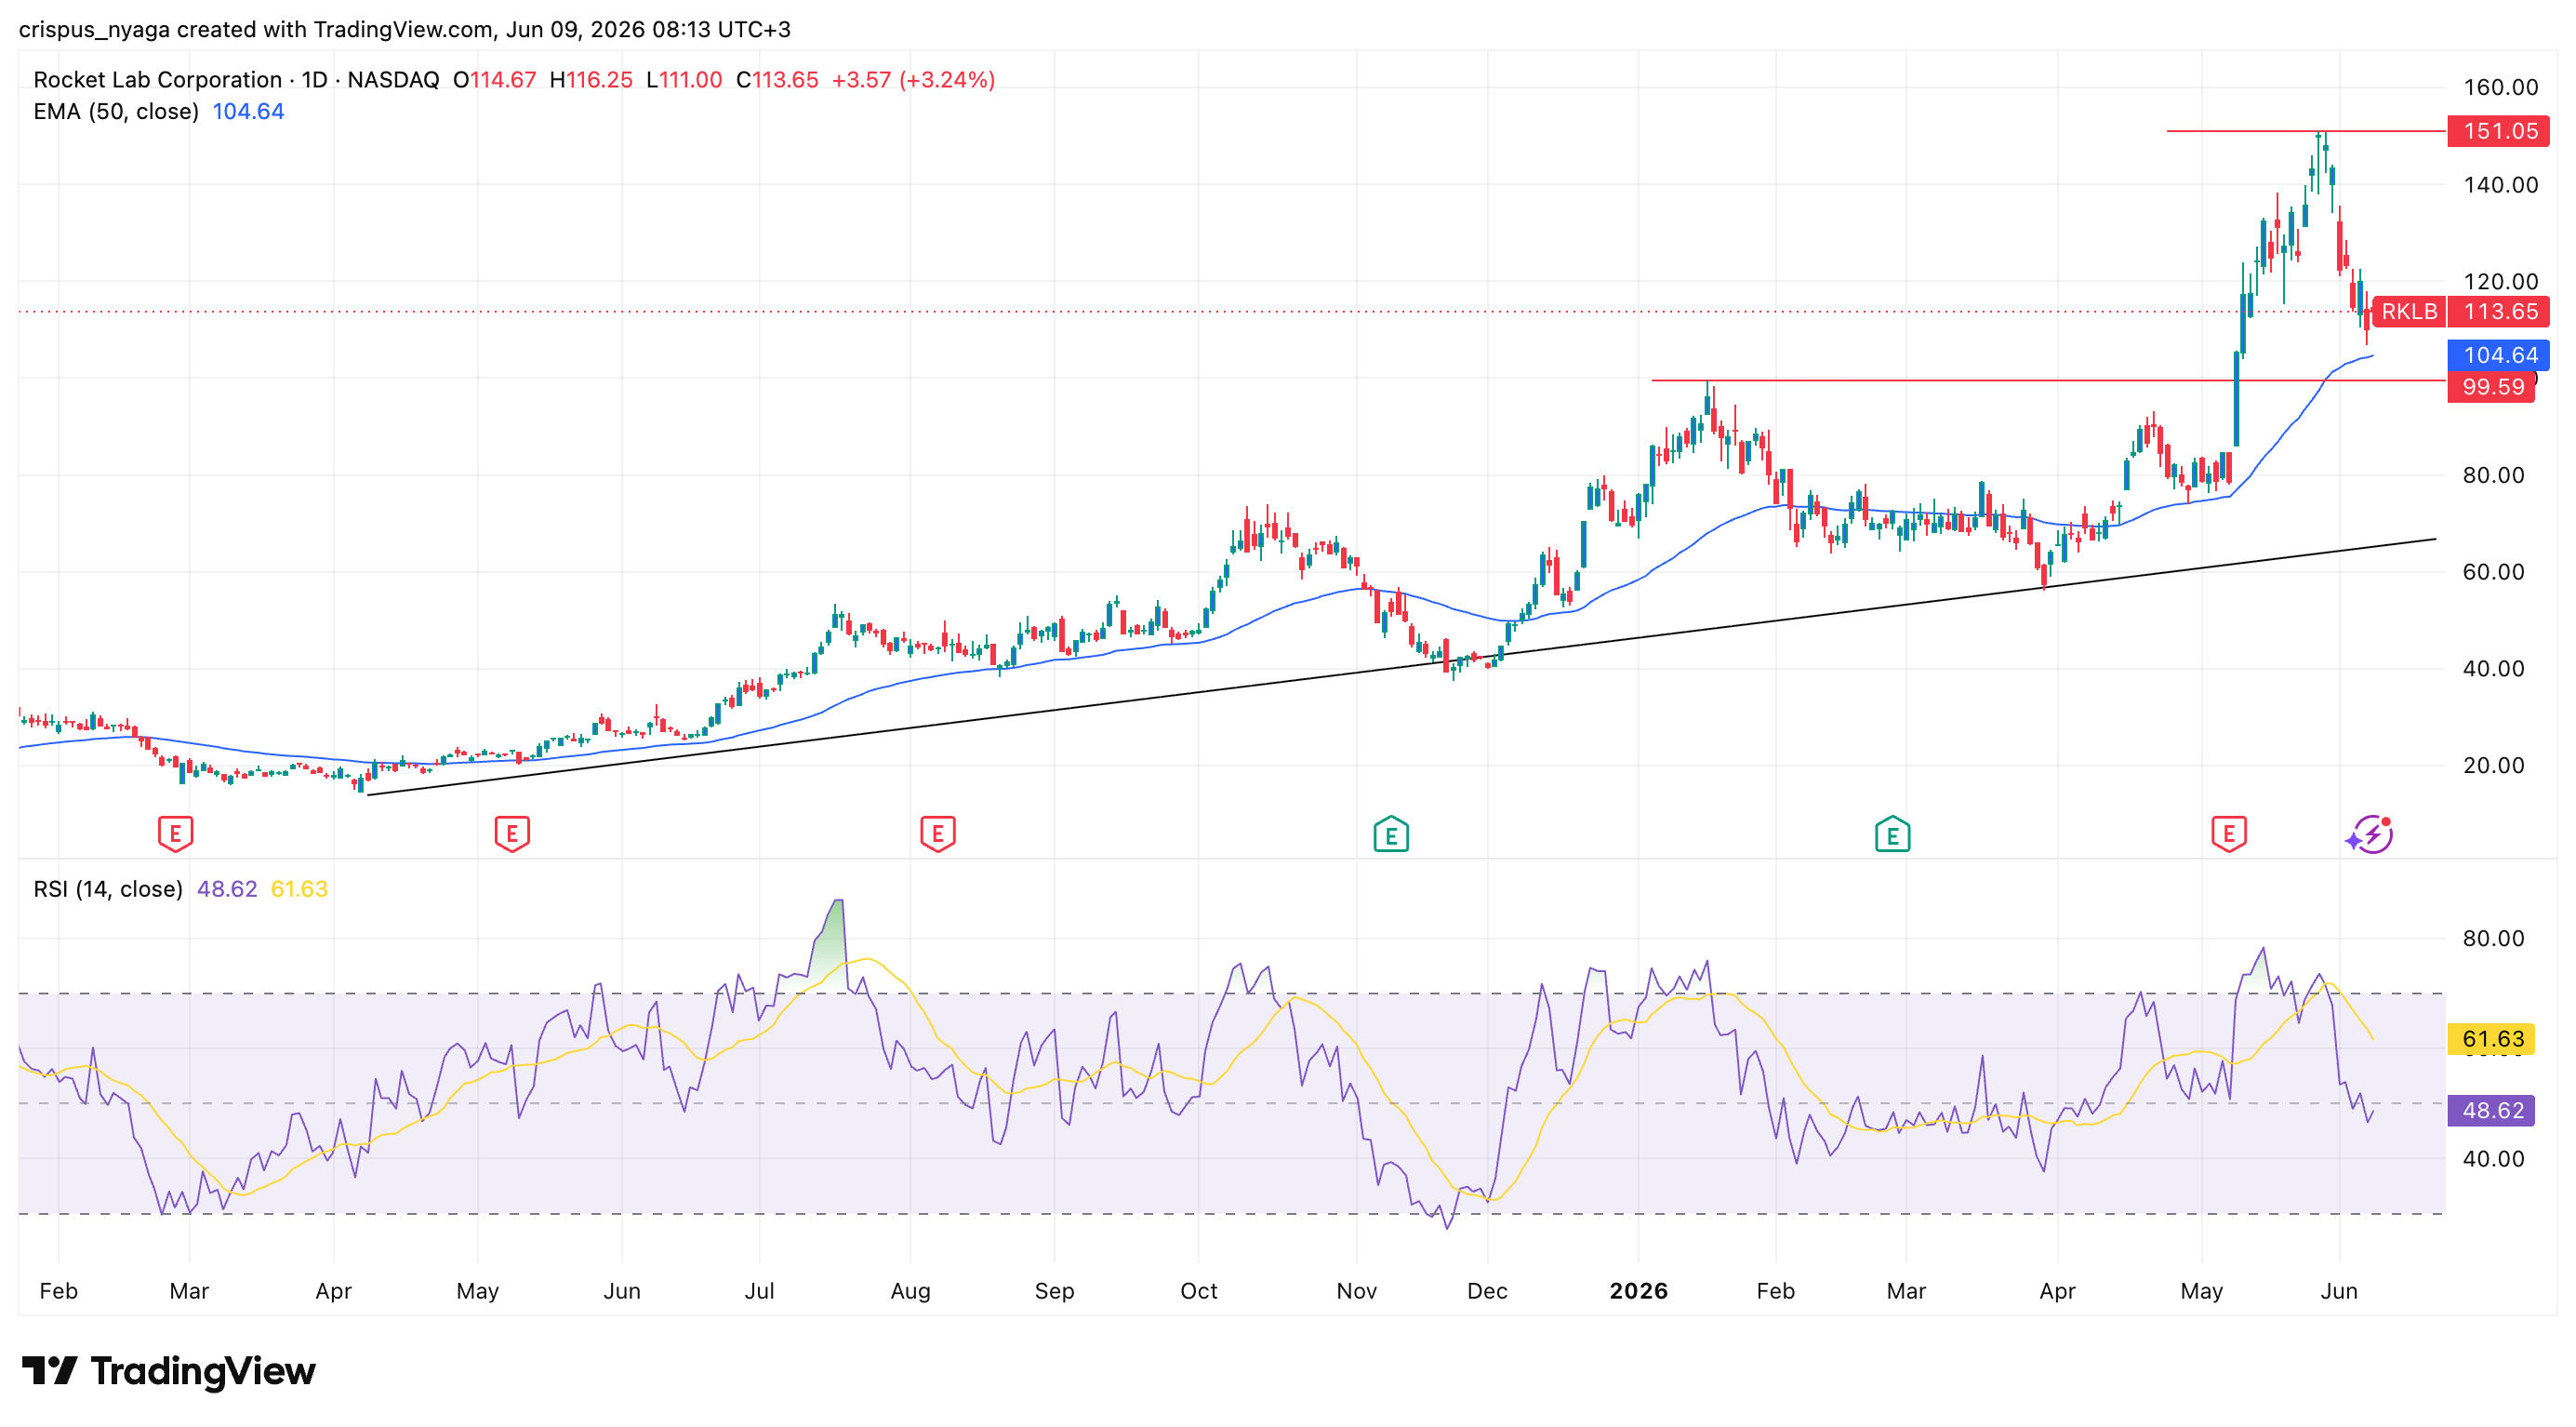Click the green earnings marker near late February 2026
The image size is (2576, 1427).
(x=1892, y=834)
